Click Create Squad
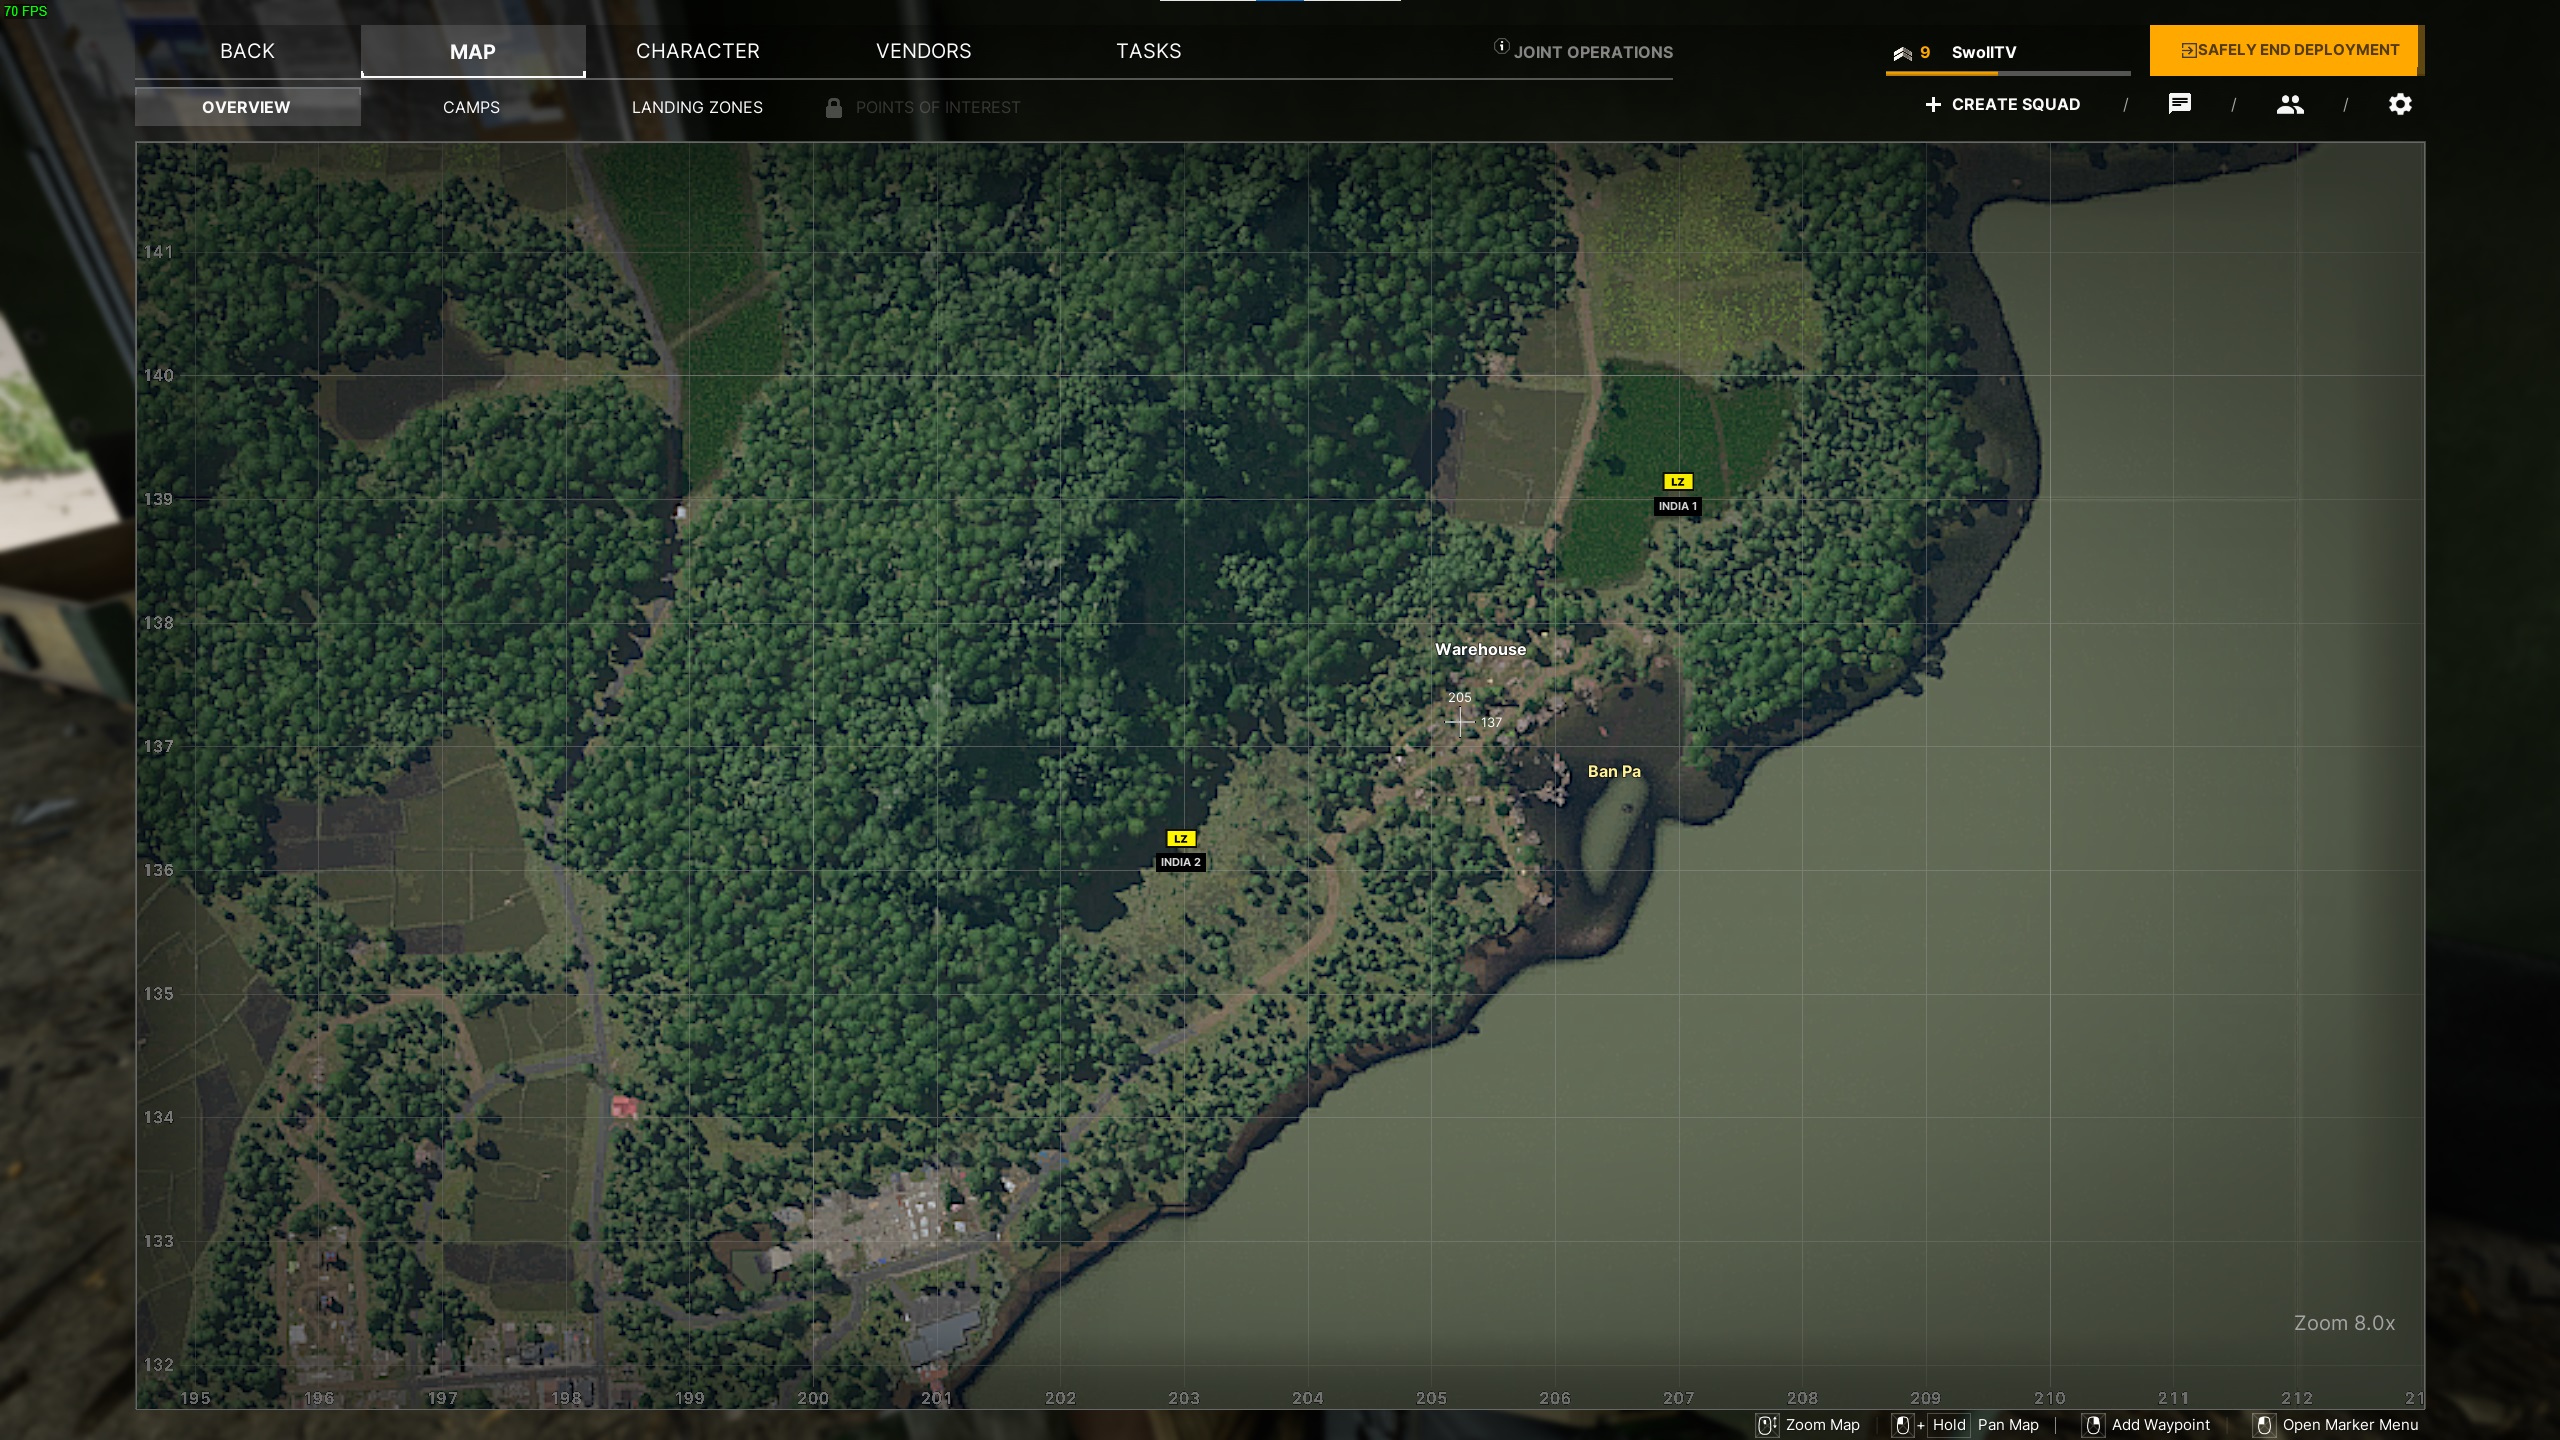2560x1440 pixels. 2003,104
